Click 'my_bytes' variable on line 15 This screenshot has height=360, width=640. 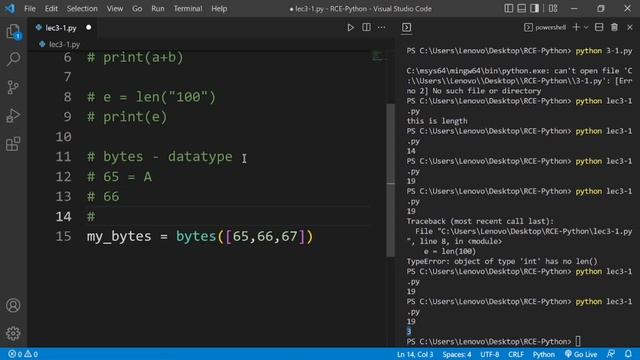click(x=119, y=236)
